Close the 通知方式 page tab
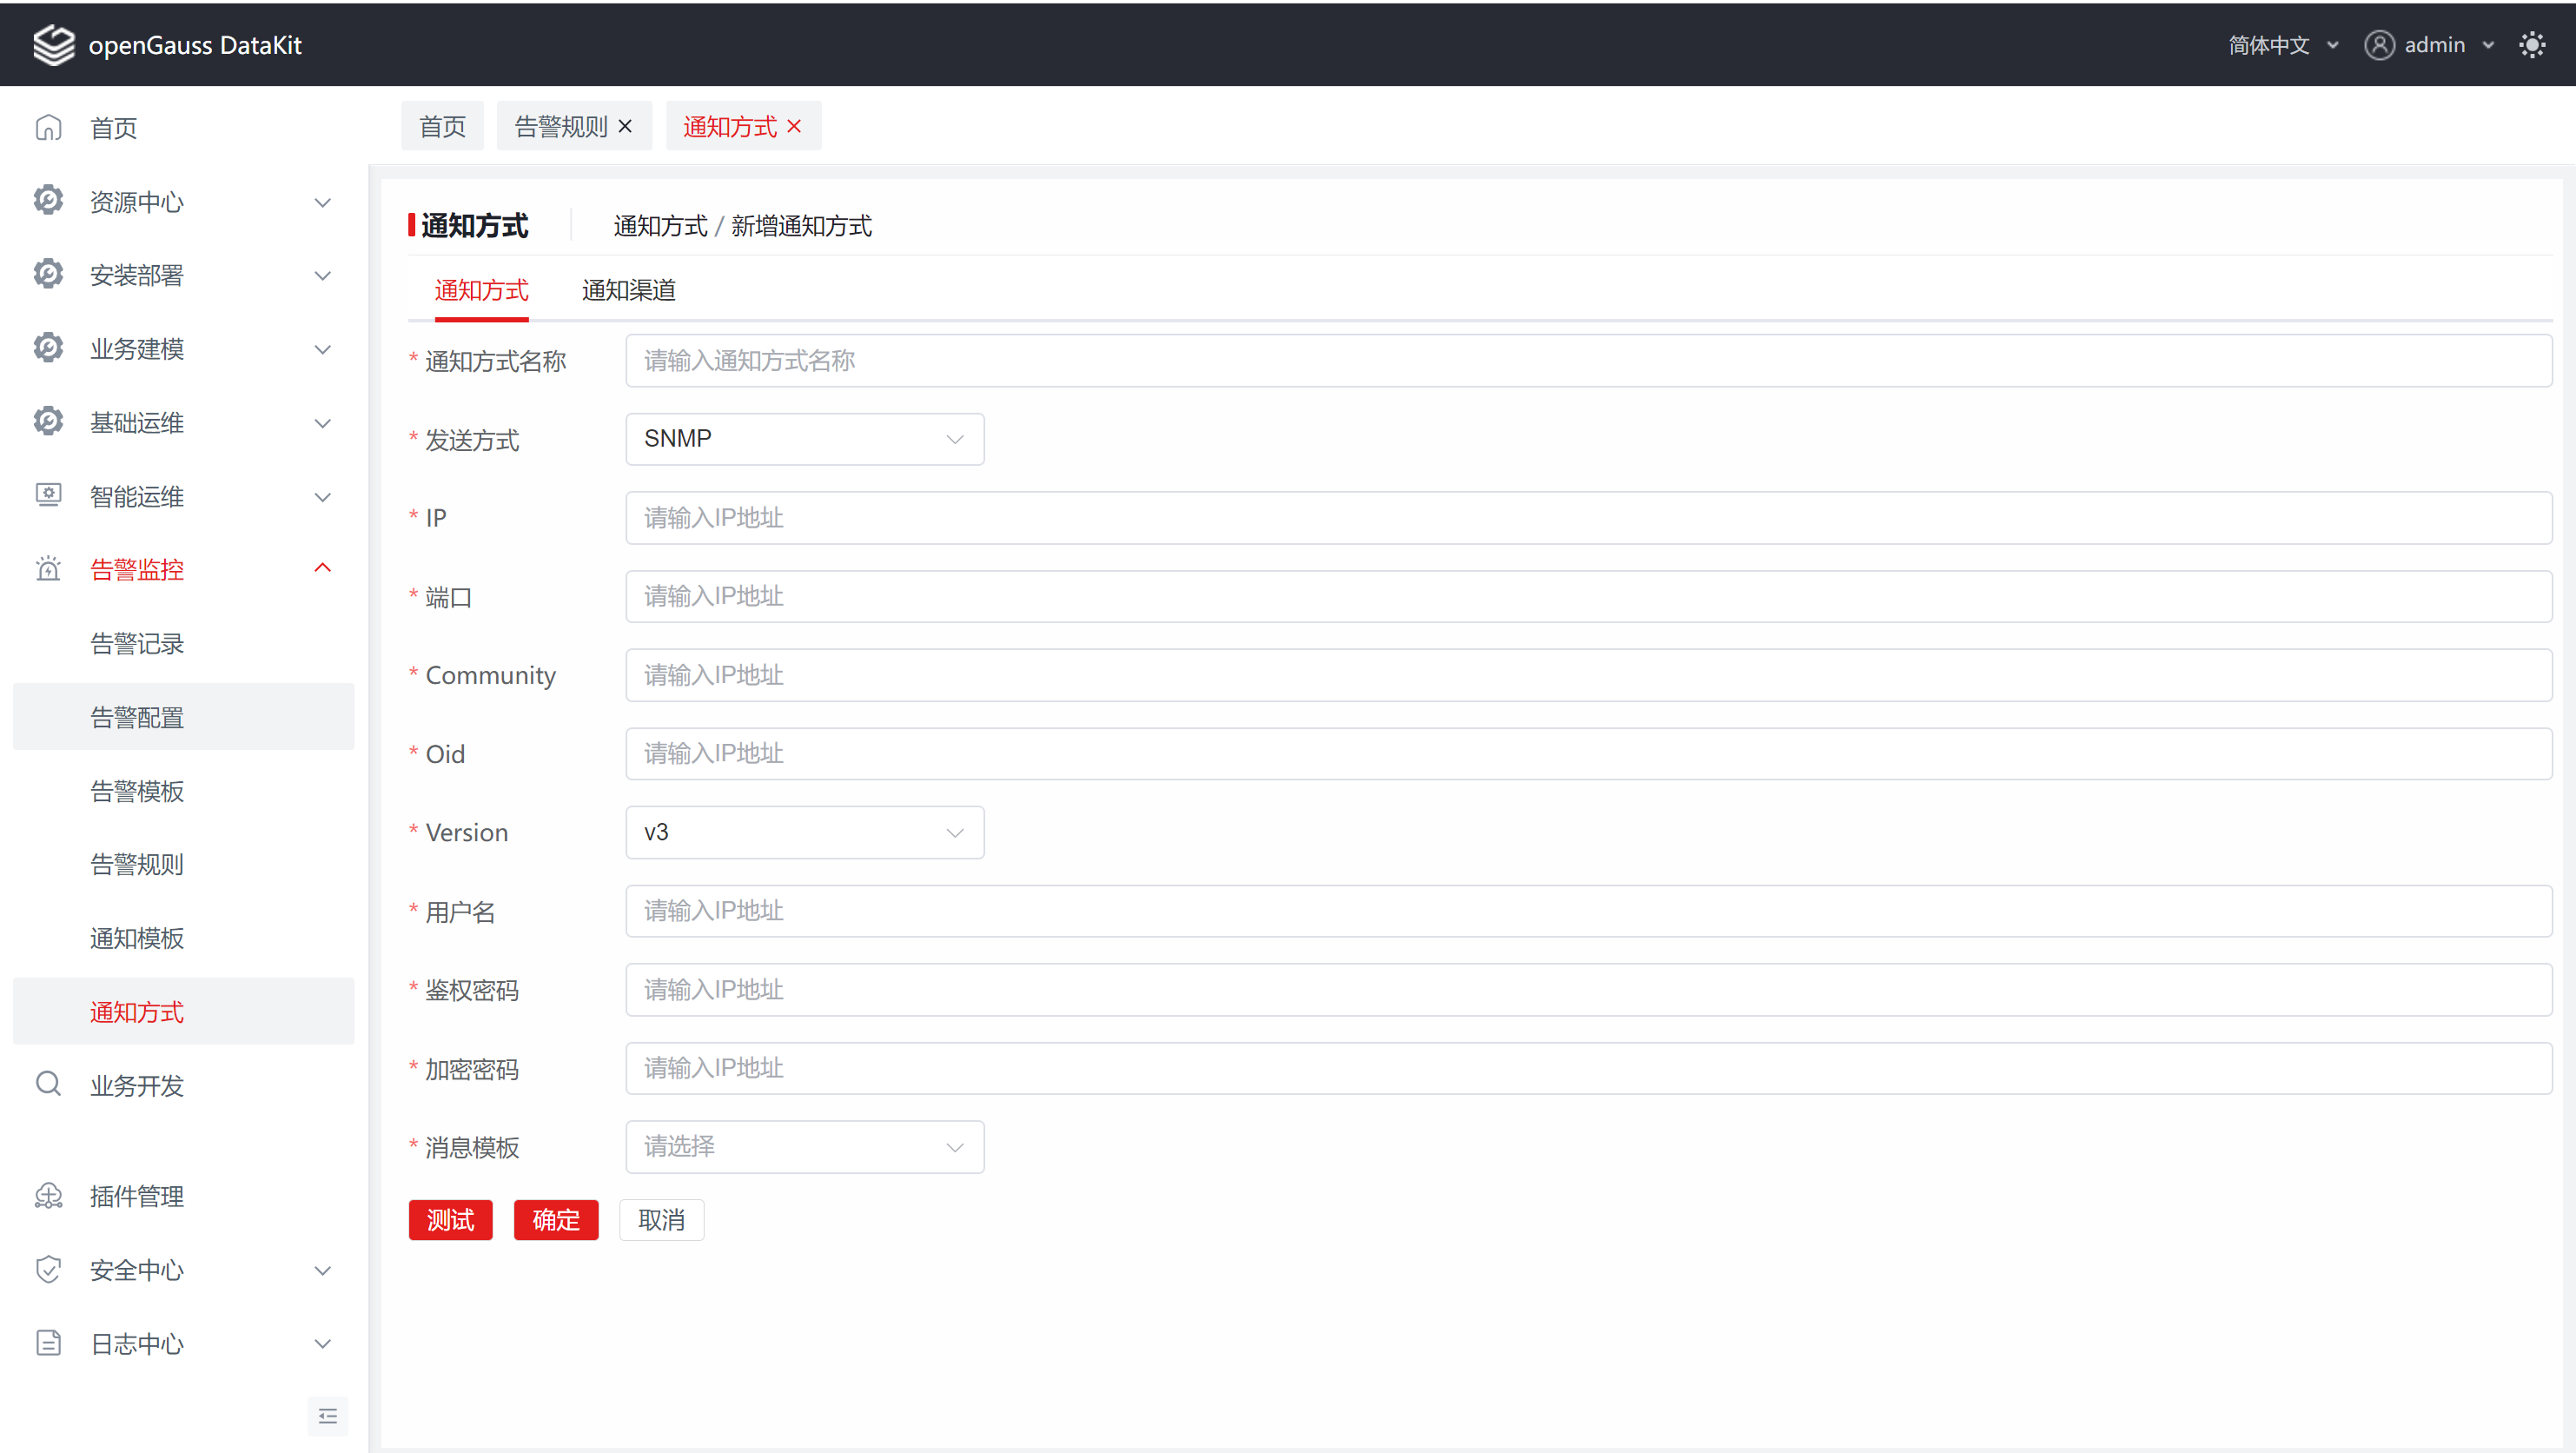Image resolution: width=2576 pixels, height=1453 pixels. (x=794, y=126)
